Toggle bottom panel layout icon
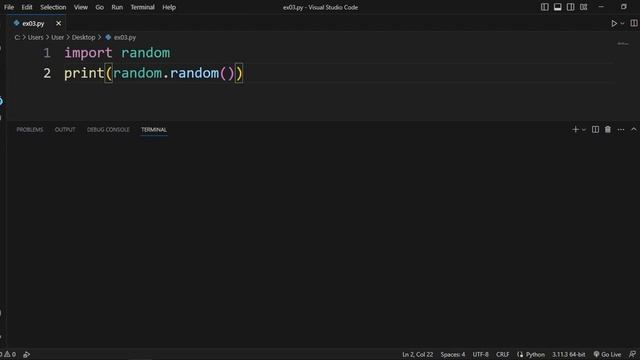 [x=558, y=7]
